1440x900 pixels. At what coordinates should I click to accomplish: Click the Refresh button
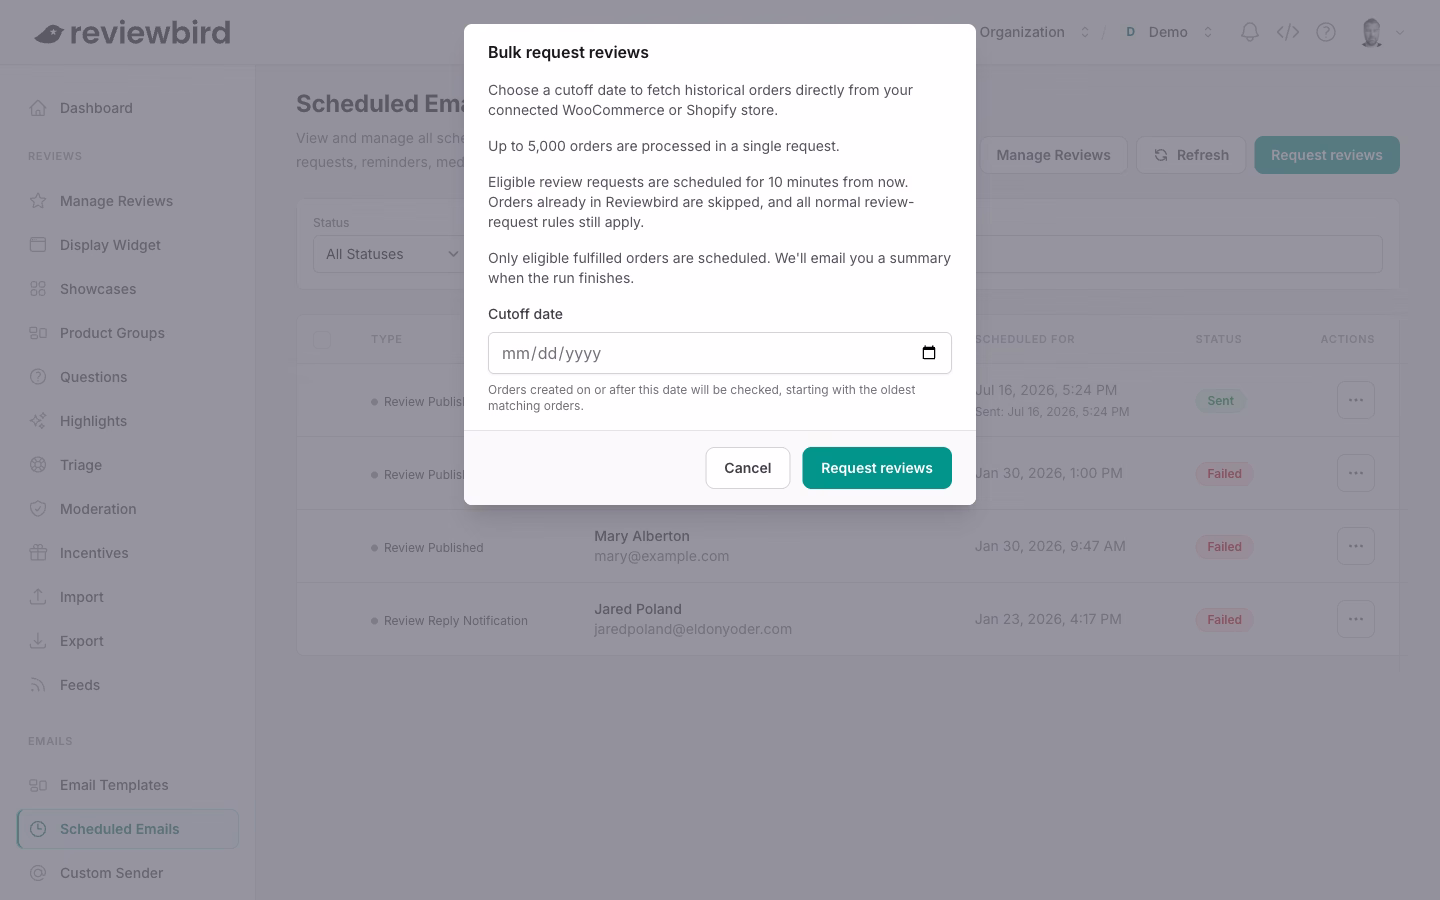[x=1191, y=155]
